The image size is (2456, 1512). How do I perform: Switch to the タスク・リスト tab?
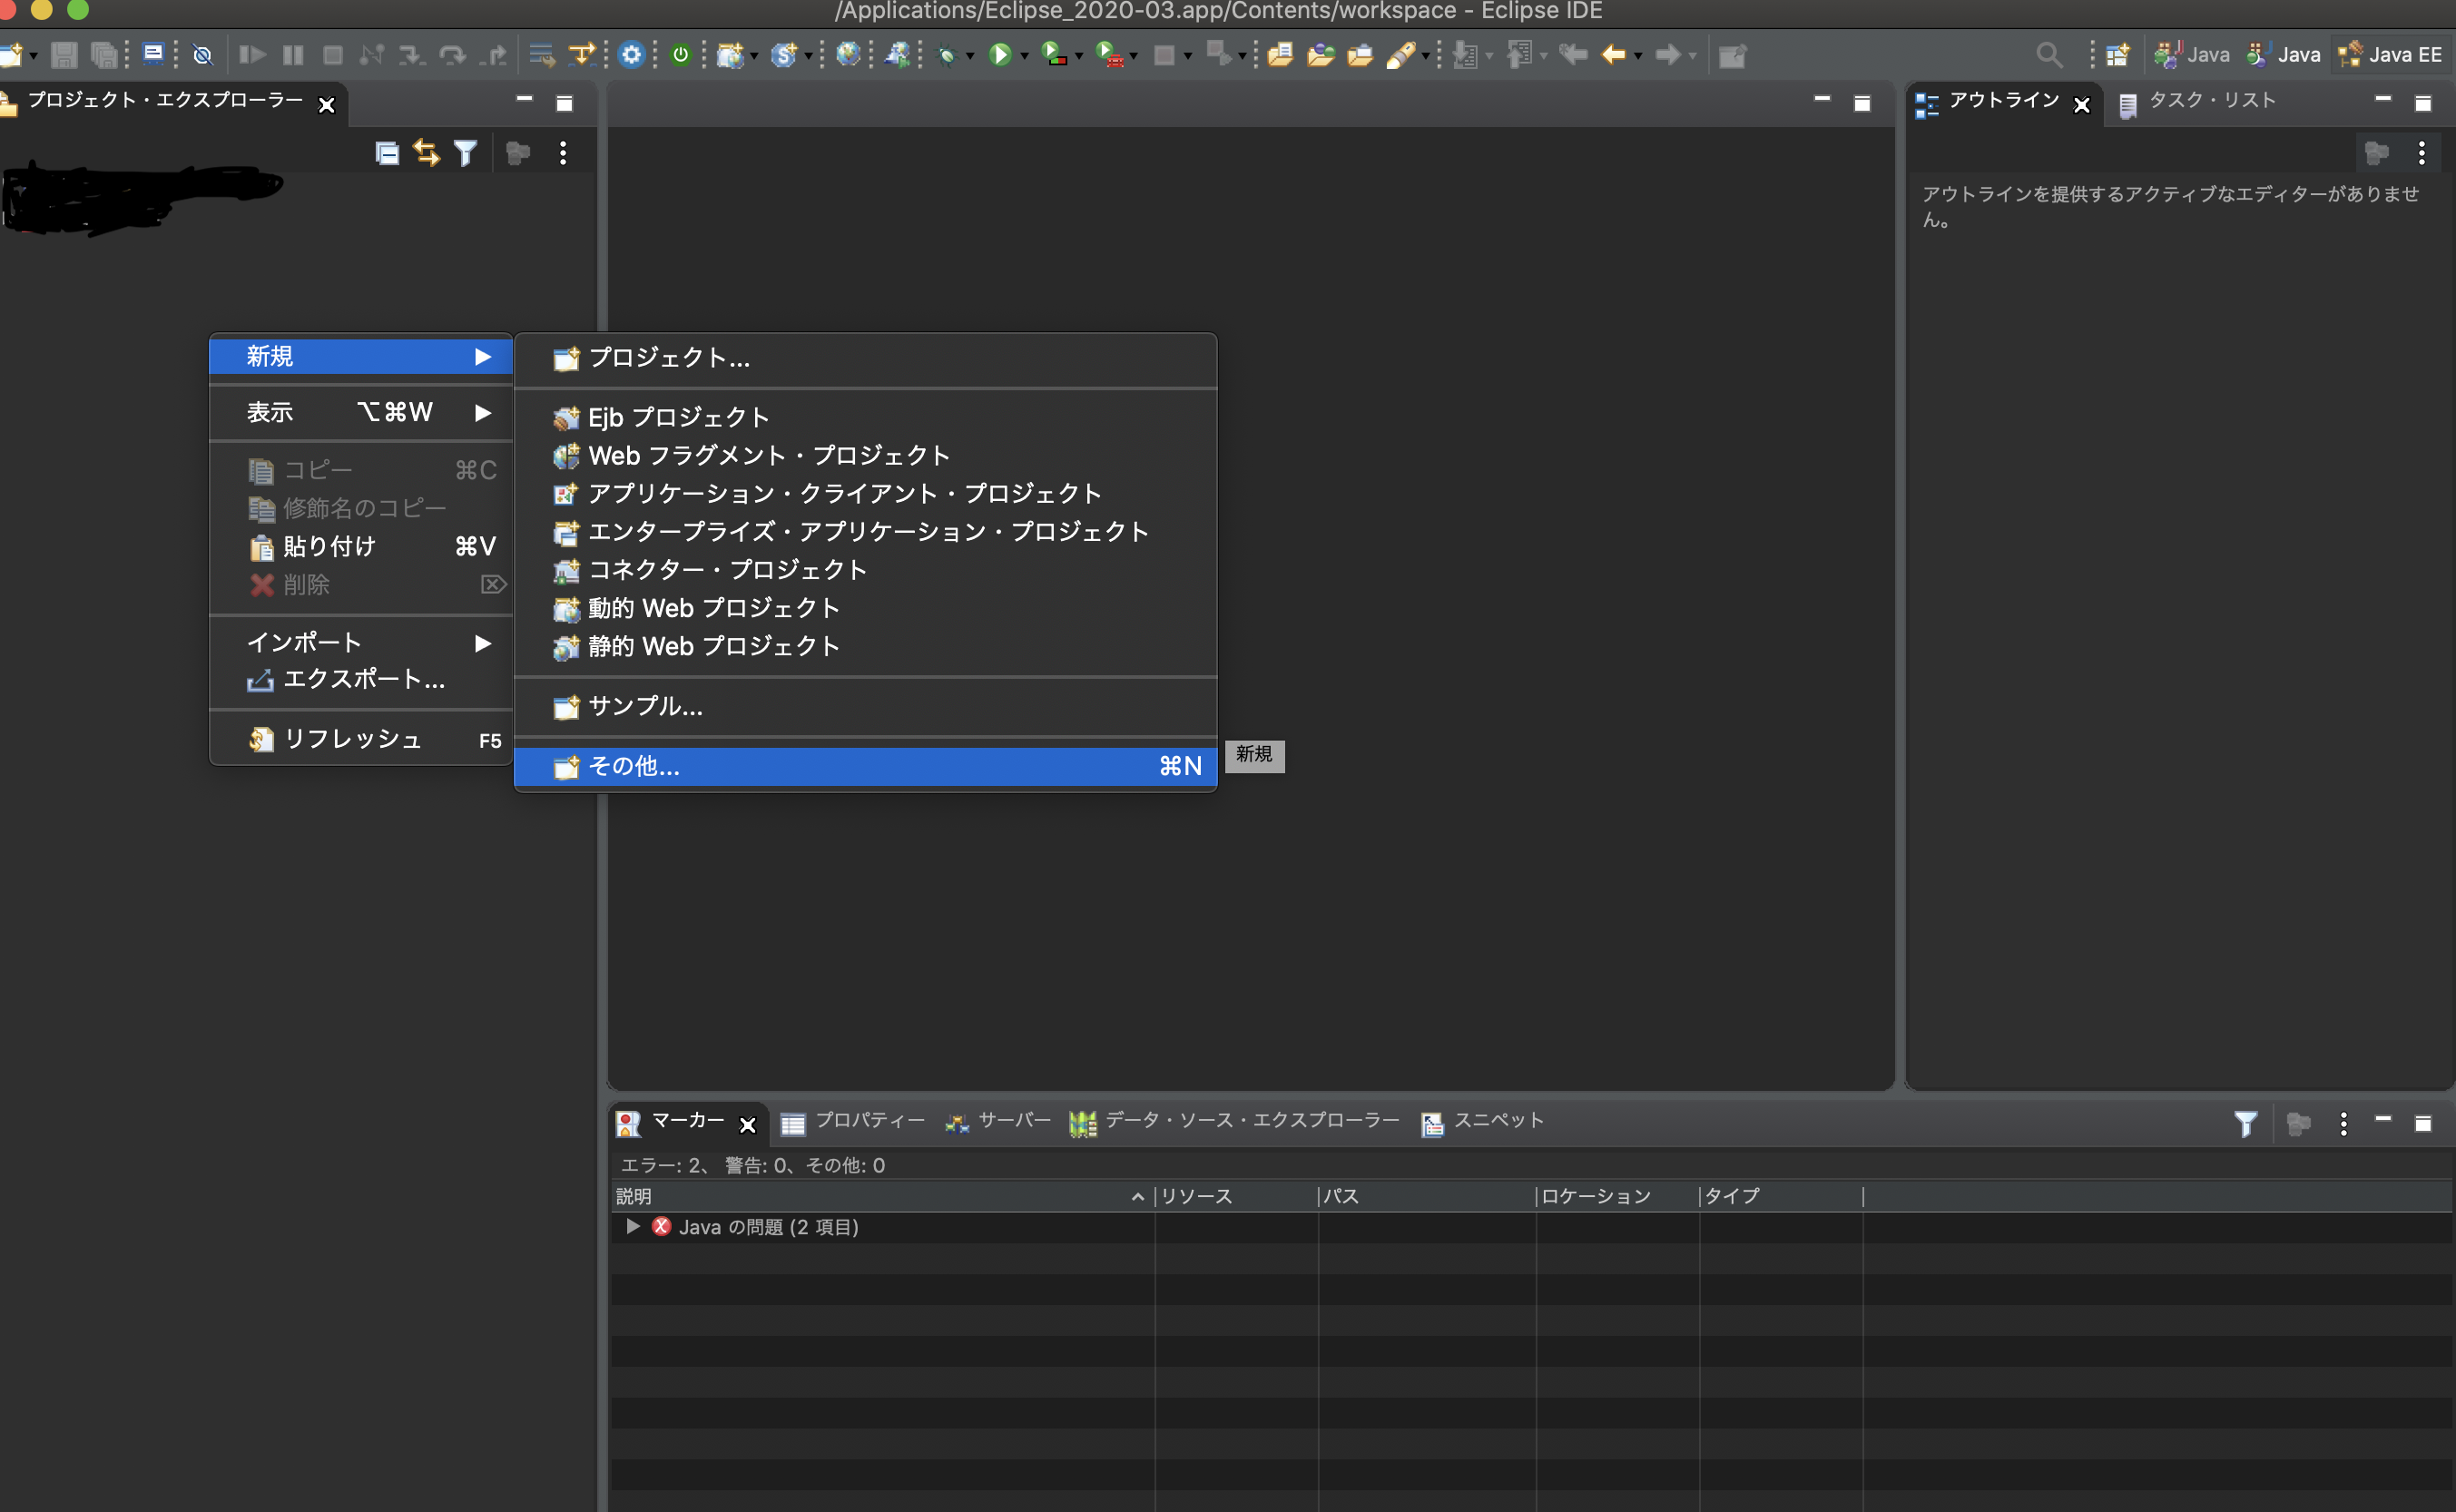2196,101
